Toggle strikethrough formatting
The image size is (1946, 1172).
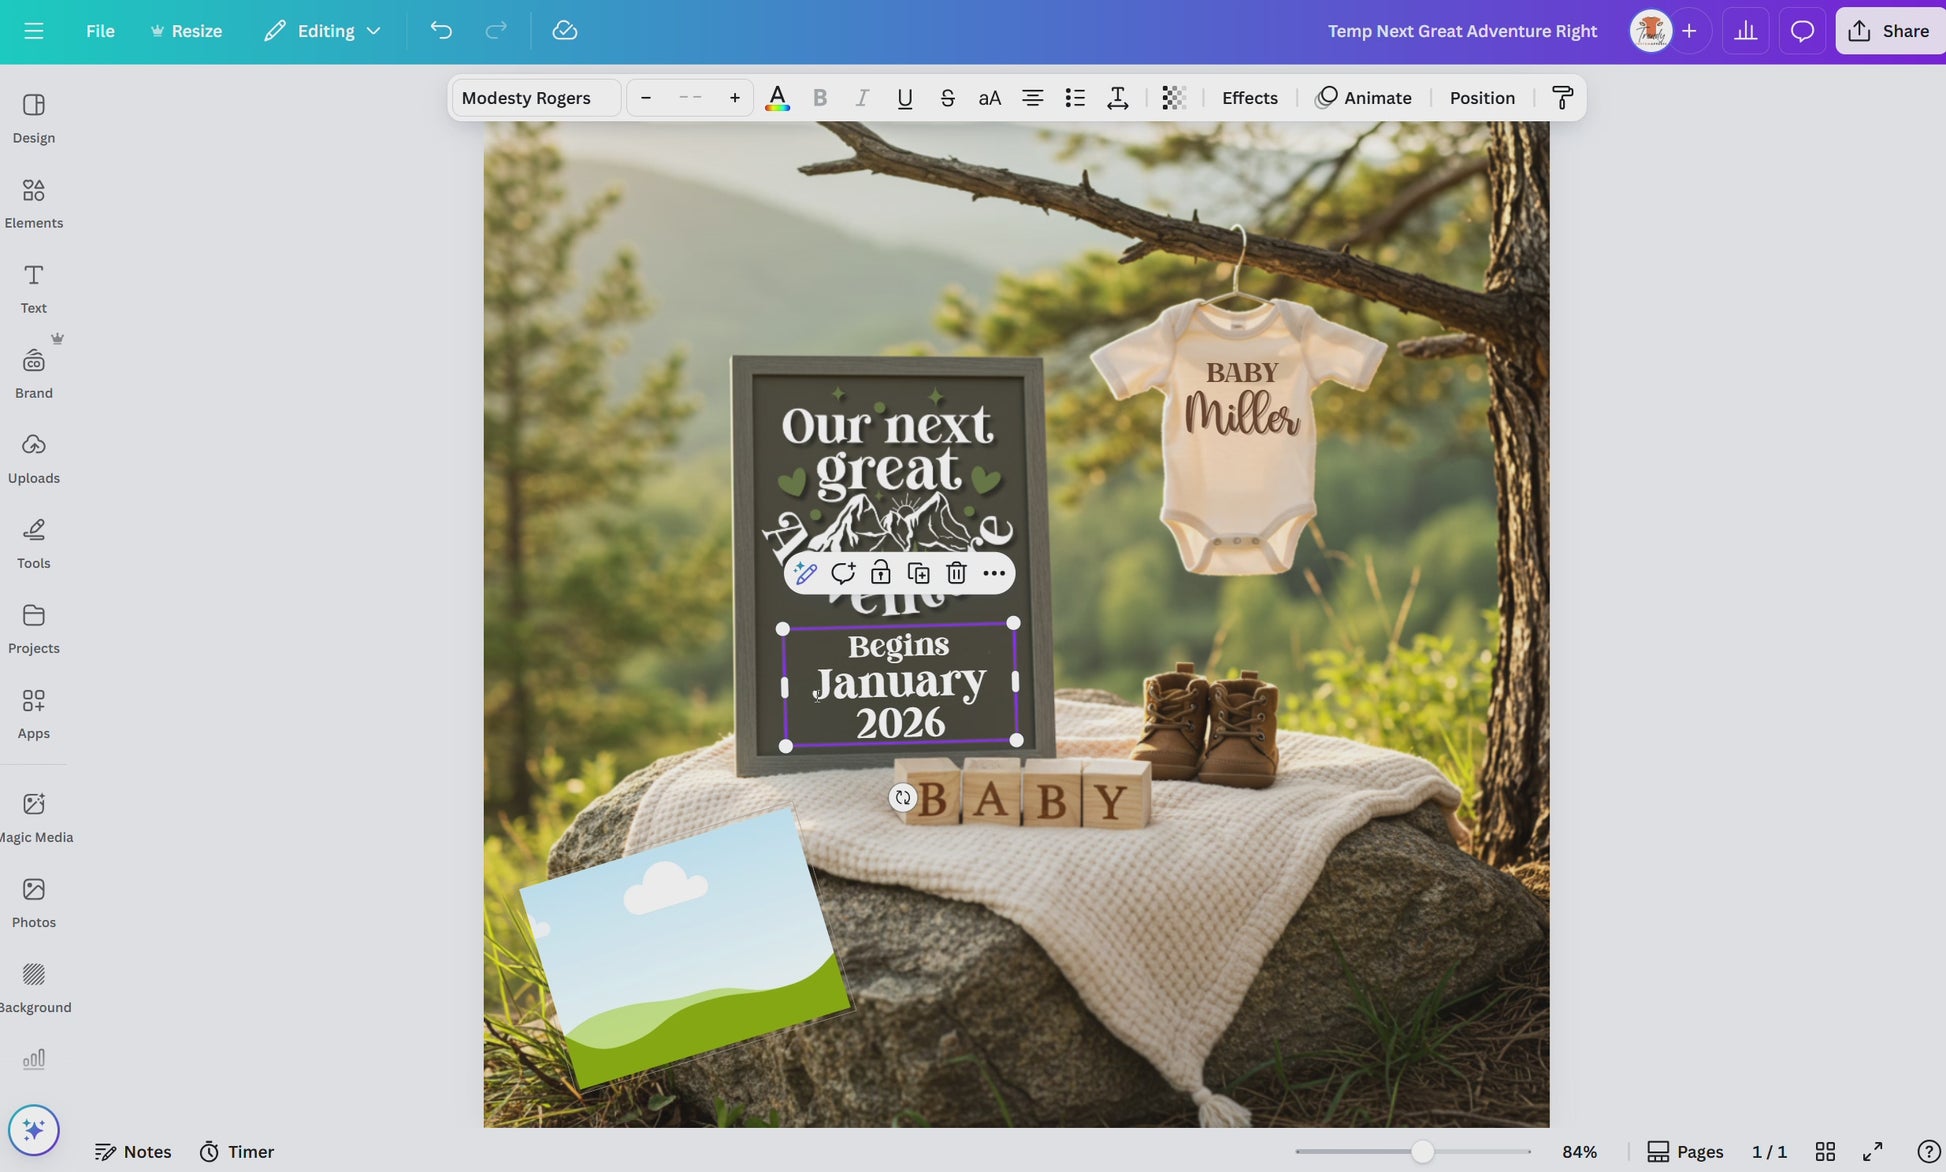coord(947,98)
